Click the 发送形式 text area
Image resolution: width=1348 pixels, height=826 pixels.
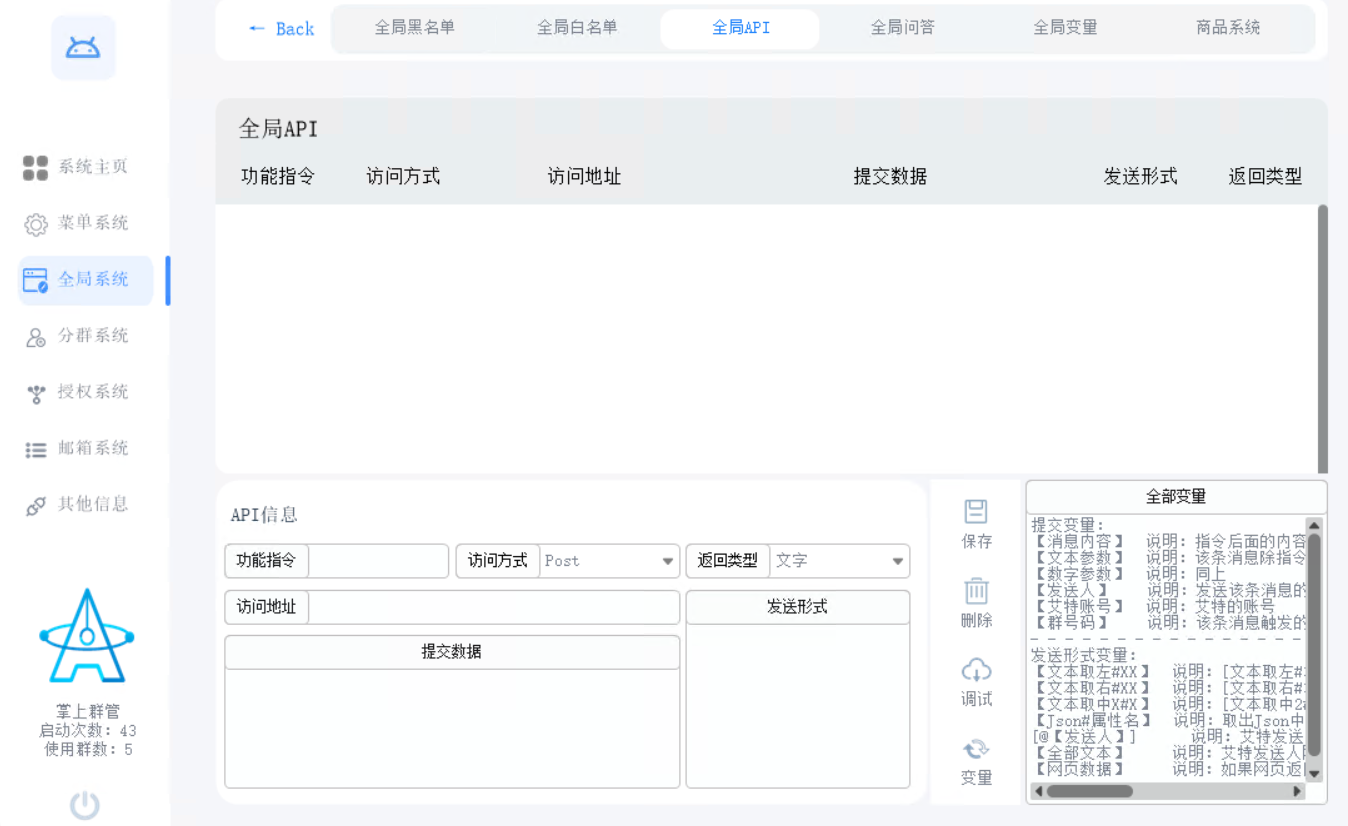[x=798, y=706]
